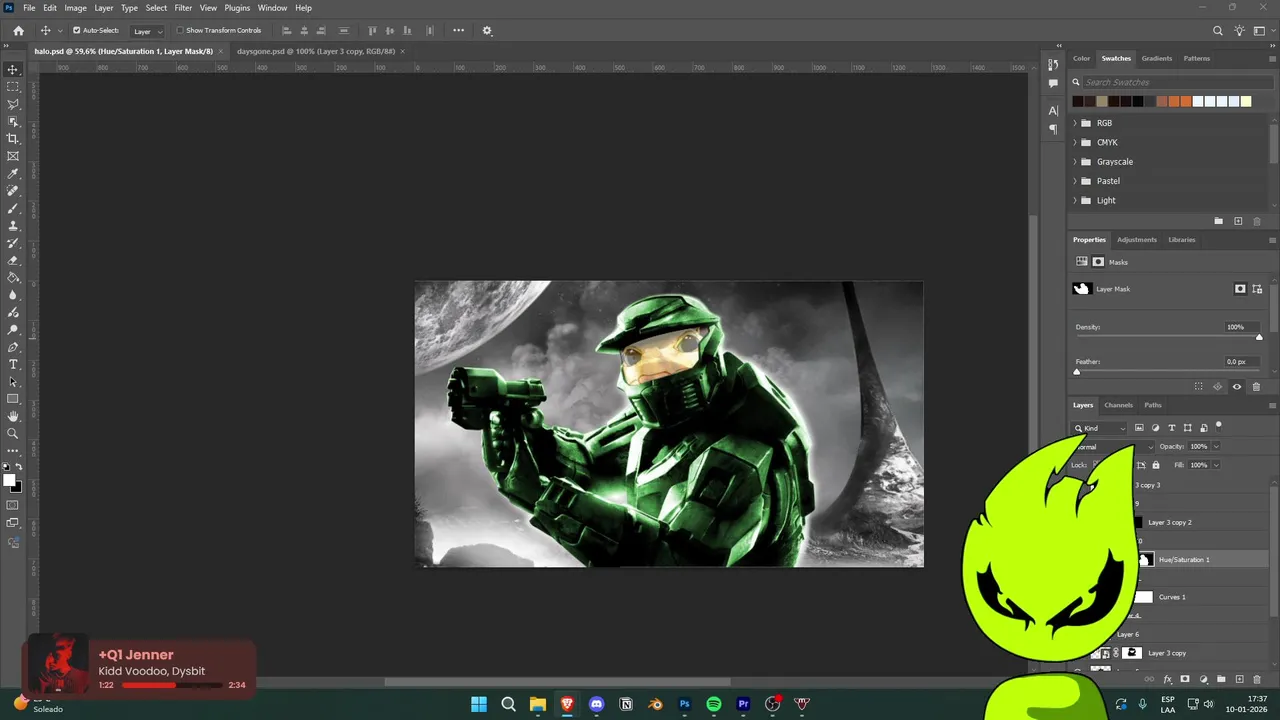Open the Kind filter dropdown
This screenshot has width=1280, height=720.
(x=1101, y=428)
